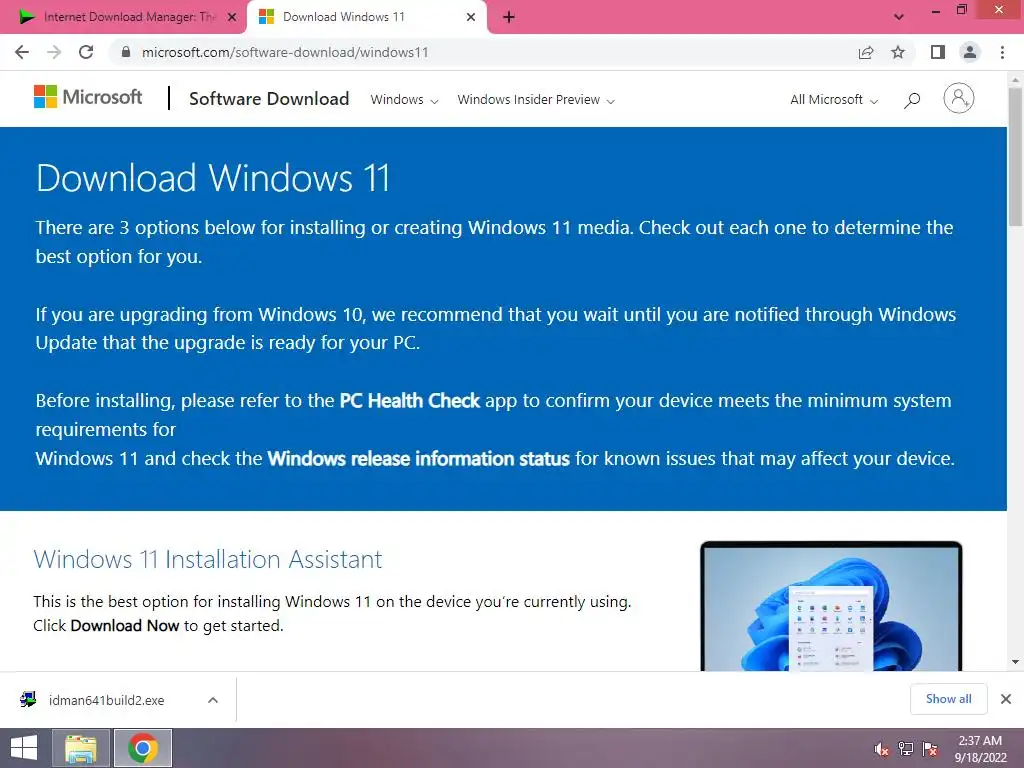Click the address bar URL
Image resolution: width=1024 pixels, height=768 pixels.
(285, 52)
